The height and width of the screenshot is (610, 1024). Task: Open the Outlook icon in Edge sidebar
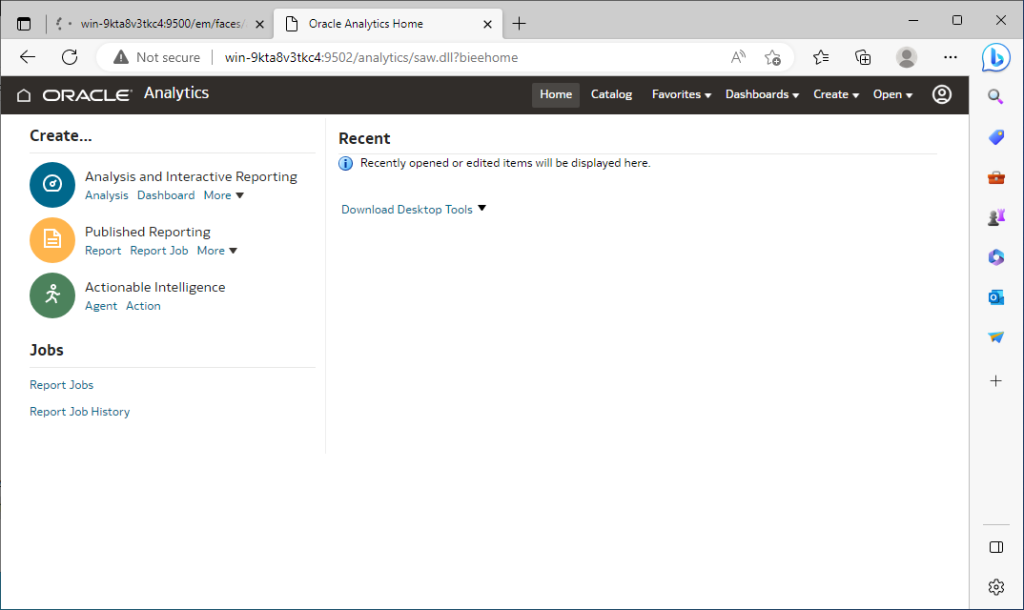(996, 297)
